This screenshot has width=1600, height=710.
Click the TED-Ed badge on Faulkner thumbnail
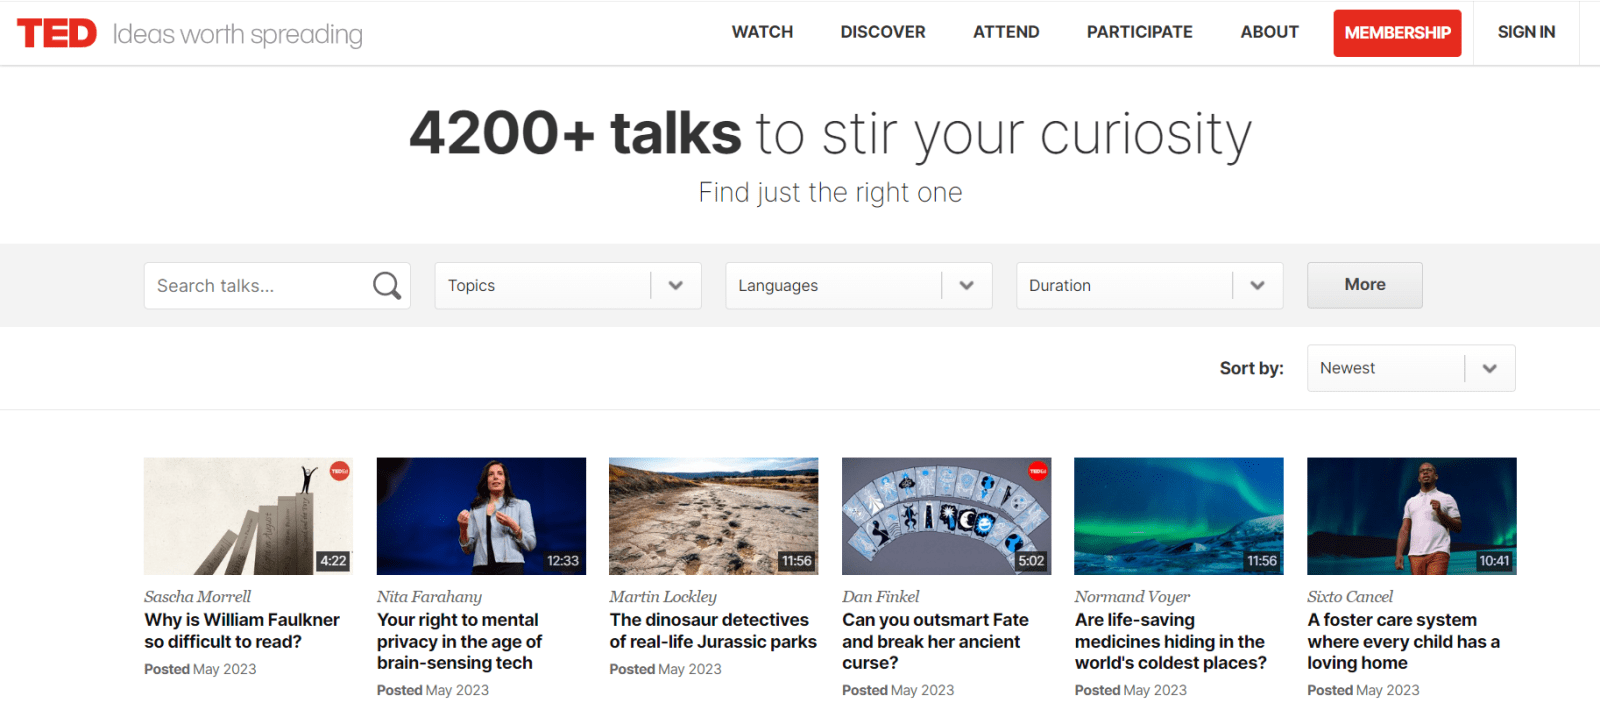click(x=340, y=471)
